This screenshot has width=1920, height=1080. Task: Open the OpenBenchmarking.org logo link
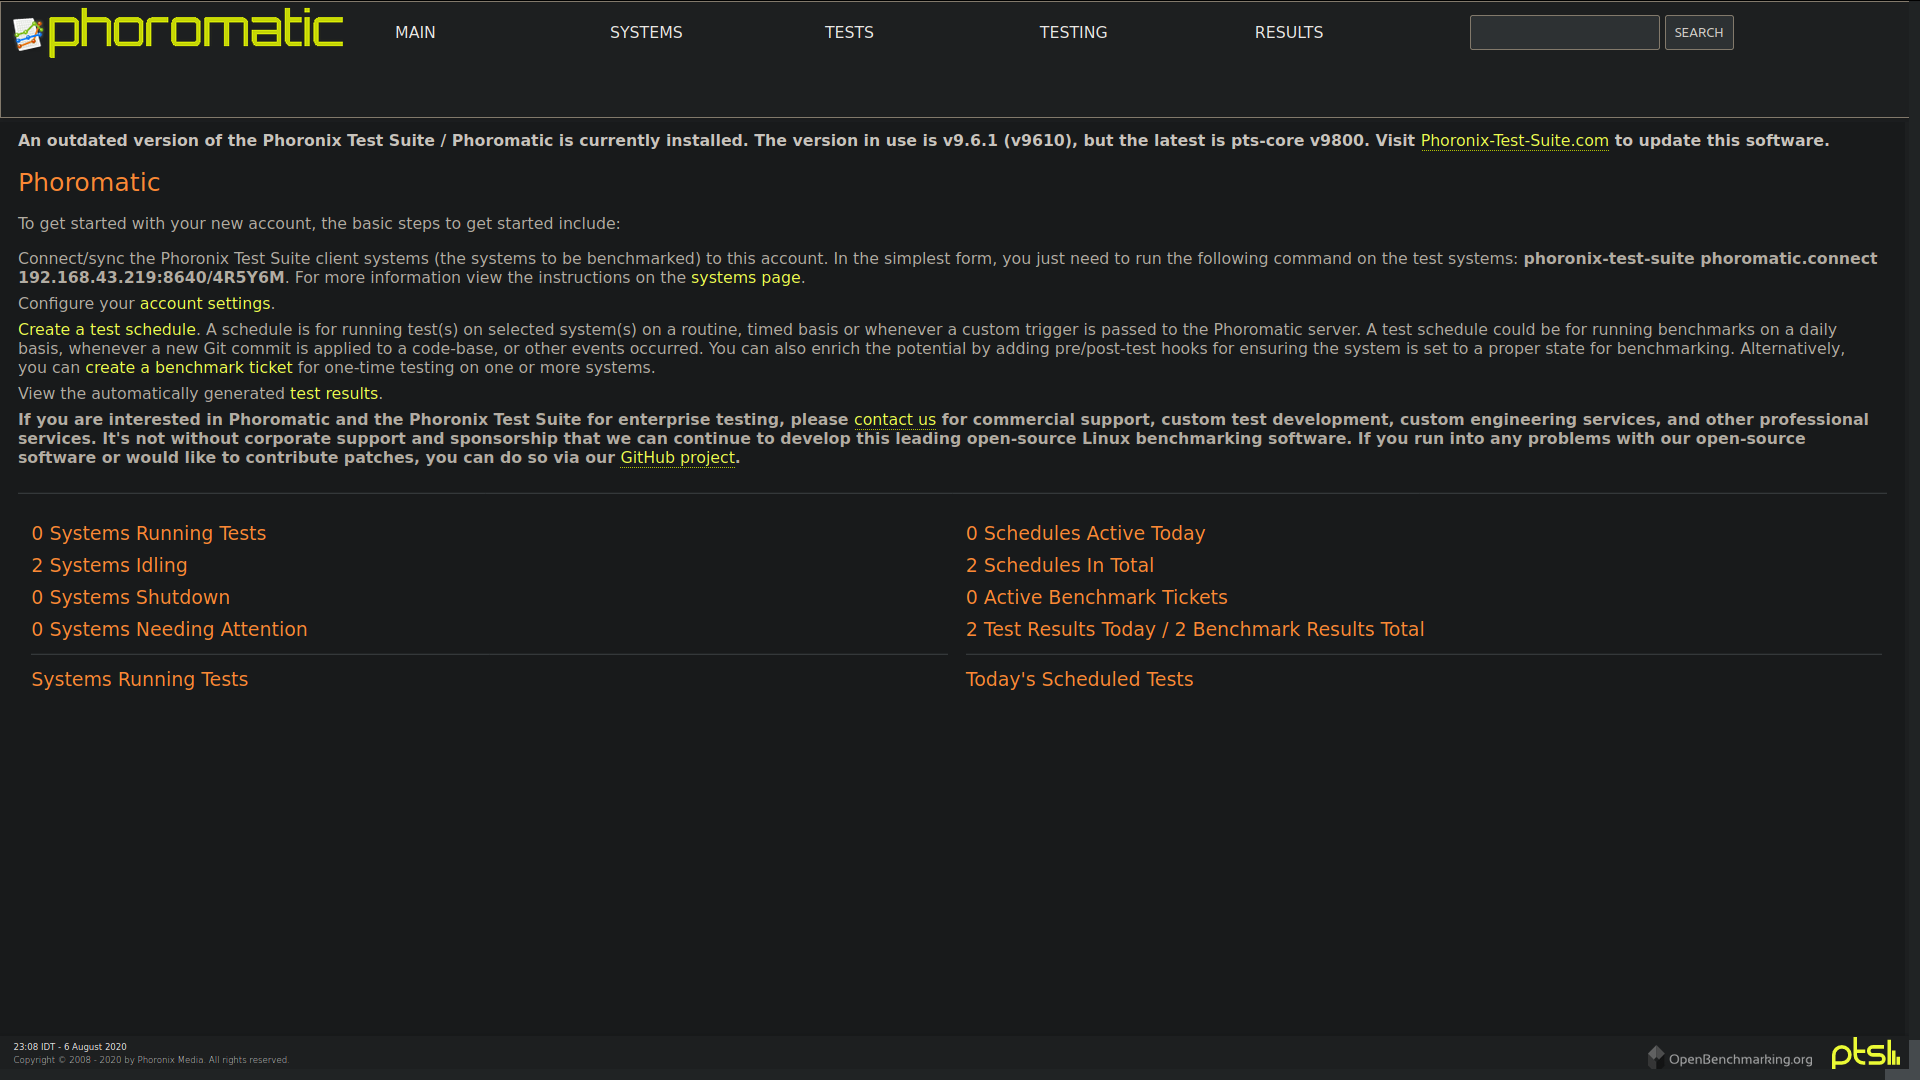click(1730, 1058)
